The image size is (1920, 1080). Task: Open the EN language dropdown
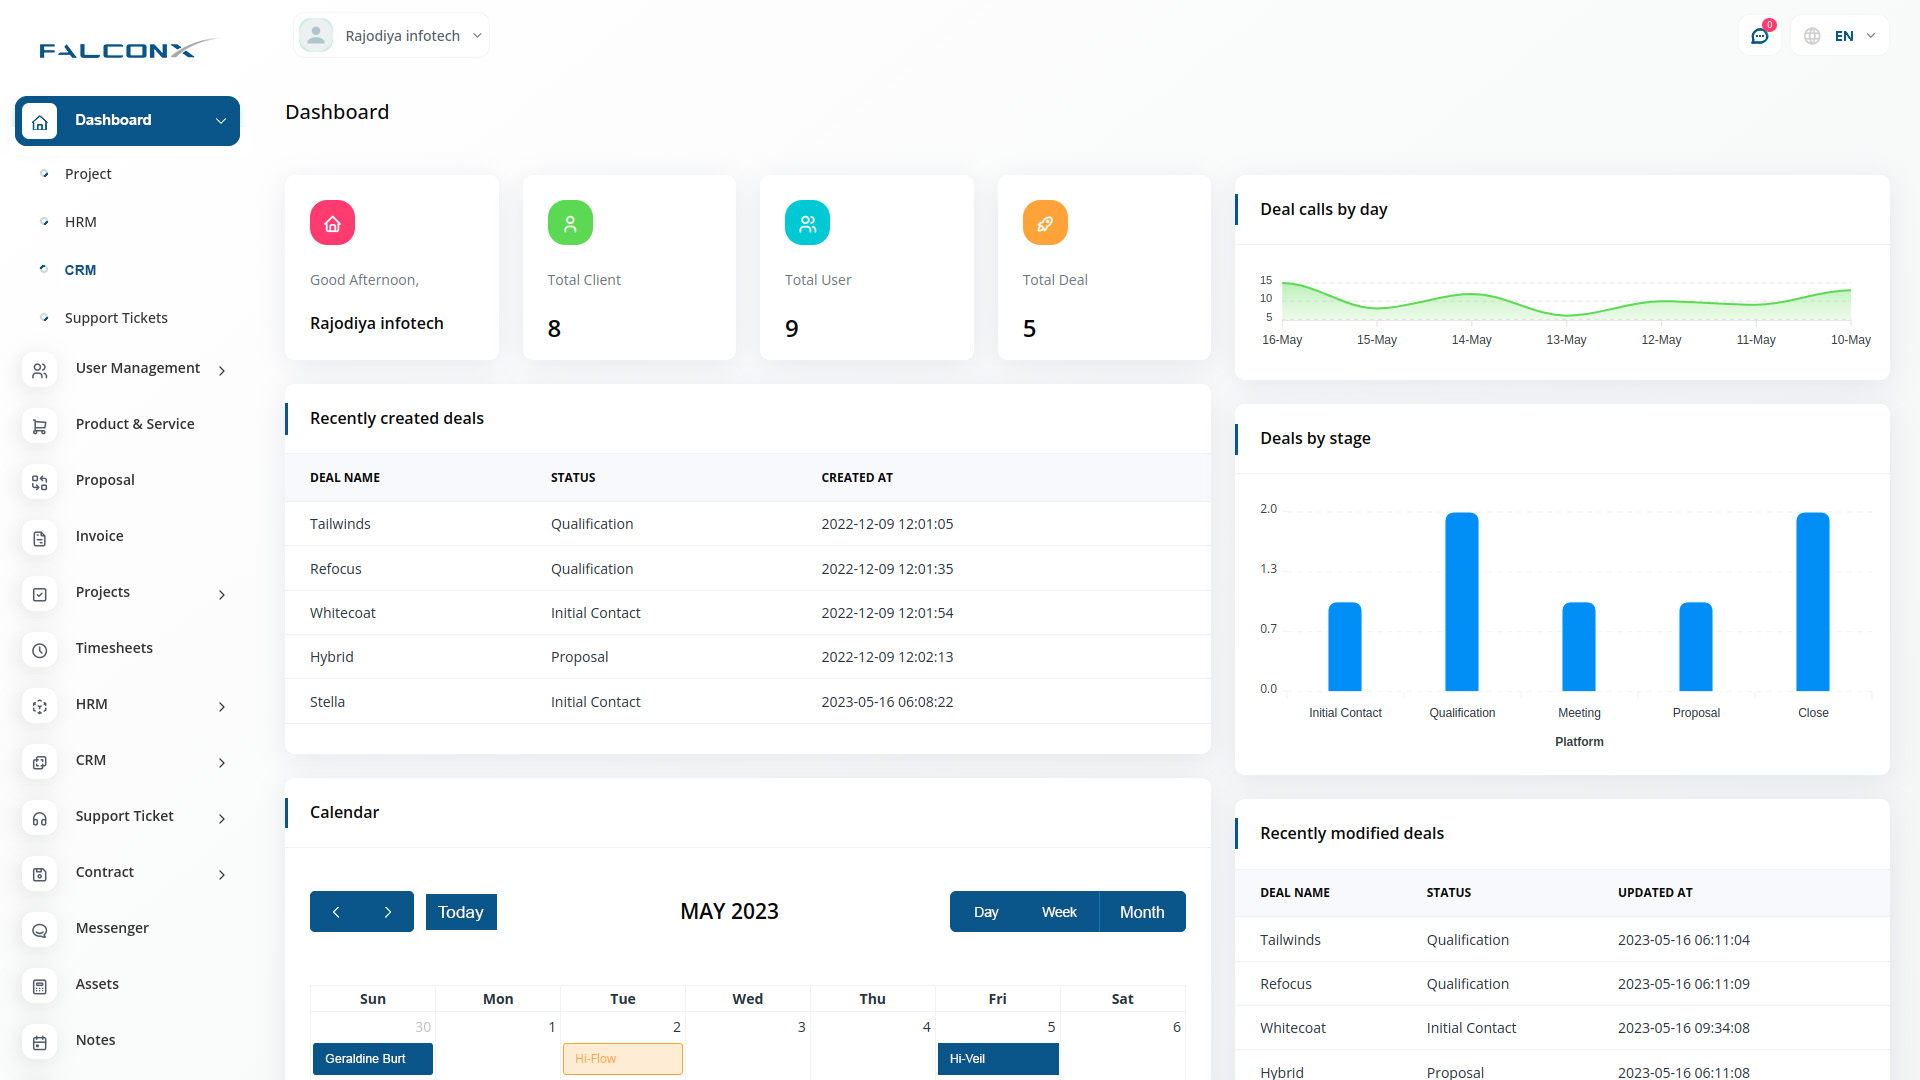(1841, 36)
